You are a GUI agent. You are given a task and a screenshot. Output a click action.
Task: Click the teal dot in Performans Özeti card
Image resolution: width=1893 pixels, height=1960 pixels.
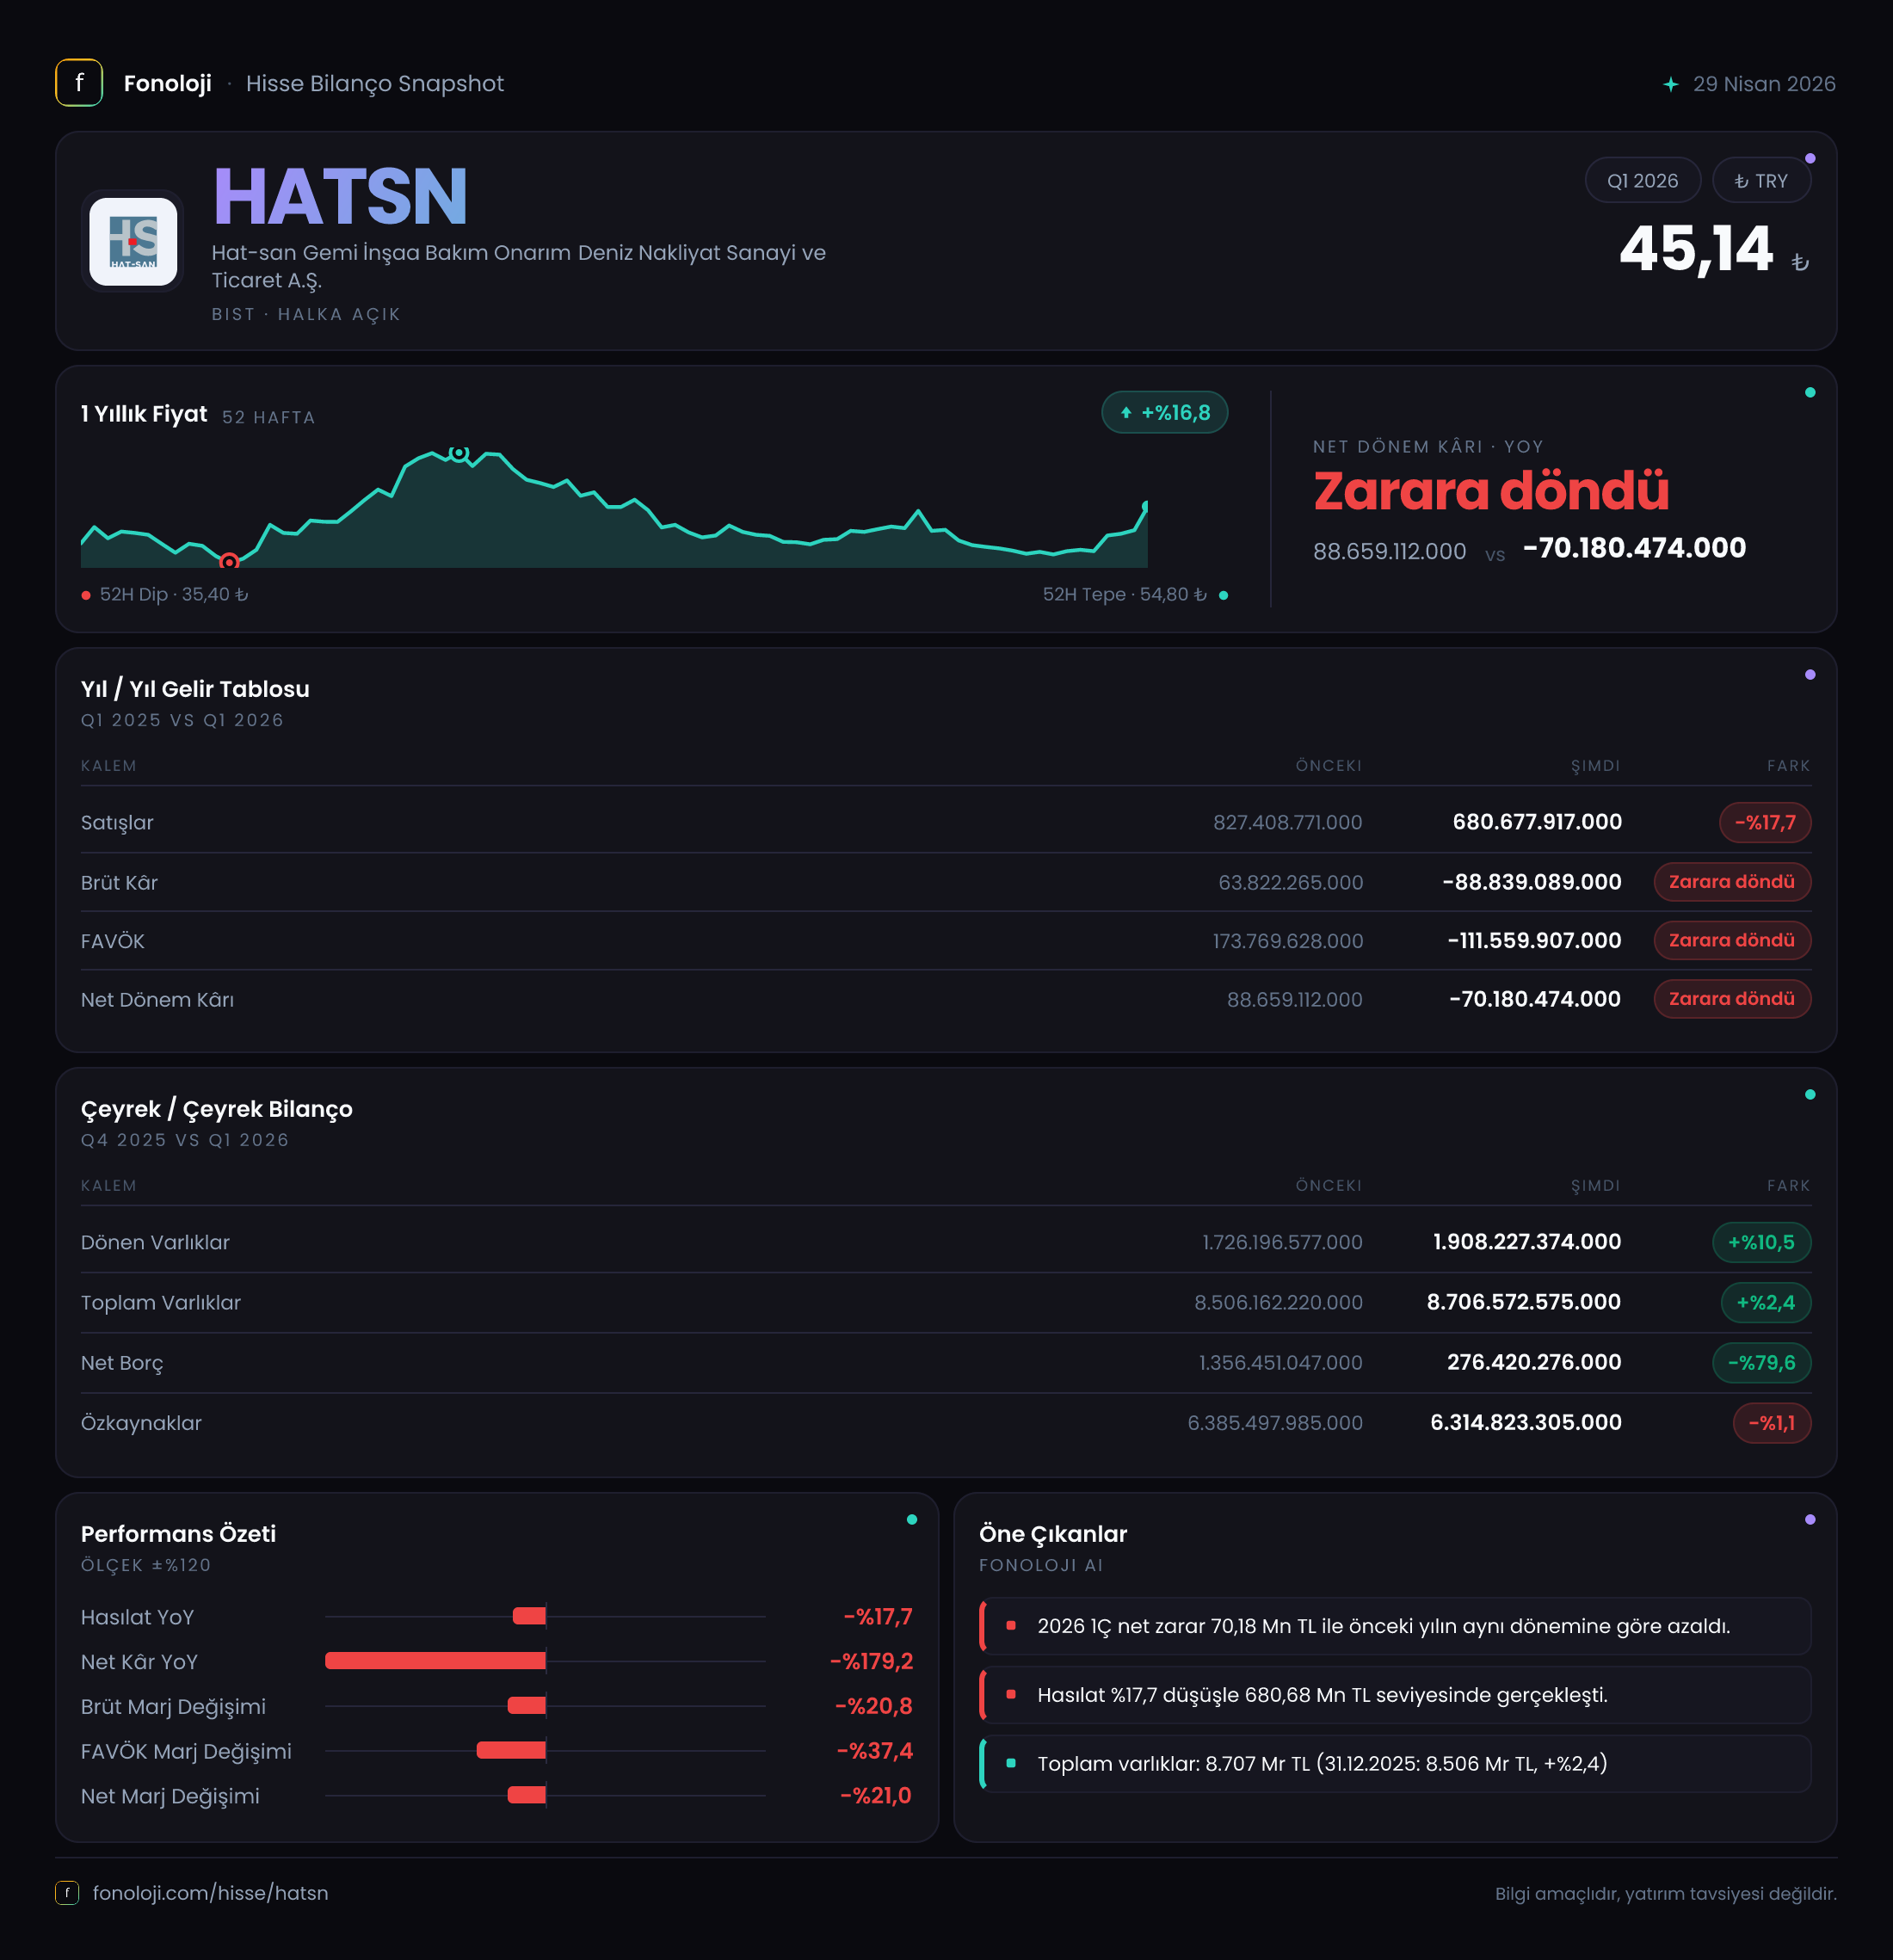click(x=912, y=1520)
